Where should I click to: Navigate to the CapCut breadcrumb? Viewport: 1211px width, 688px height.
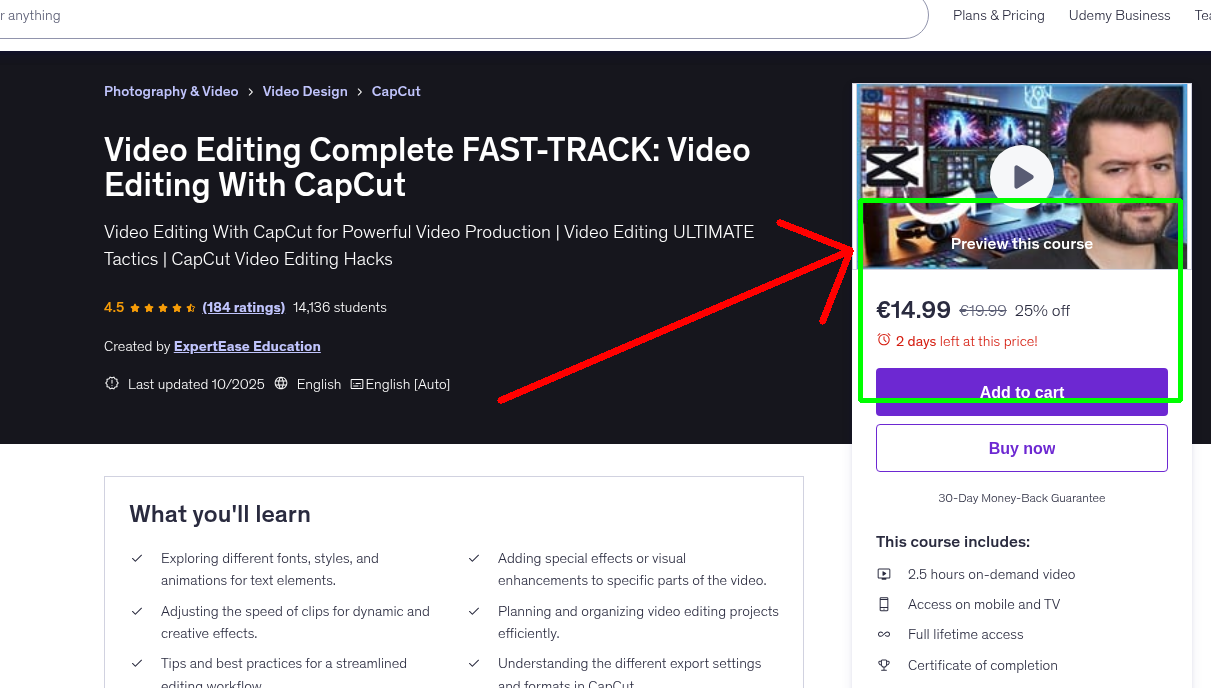pyautogui.click(x=395, y=91)
